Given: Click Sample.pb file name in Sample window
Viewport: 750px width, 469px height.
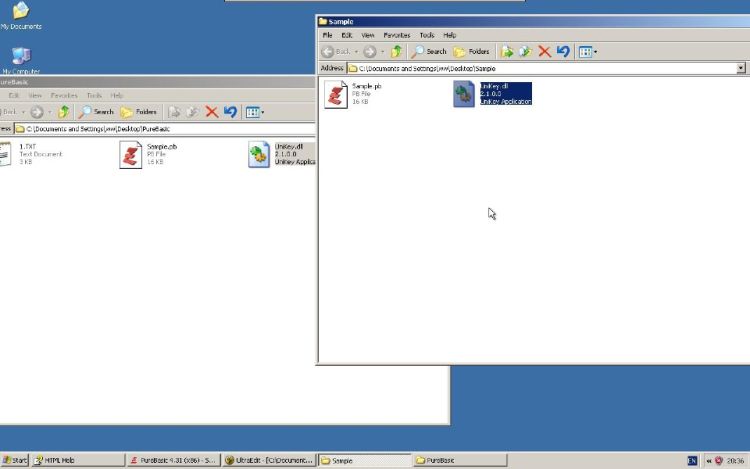Looking at the screenshot, I should pos(367,86).
